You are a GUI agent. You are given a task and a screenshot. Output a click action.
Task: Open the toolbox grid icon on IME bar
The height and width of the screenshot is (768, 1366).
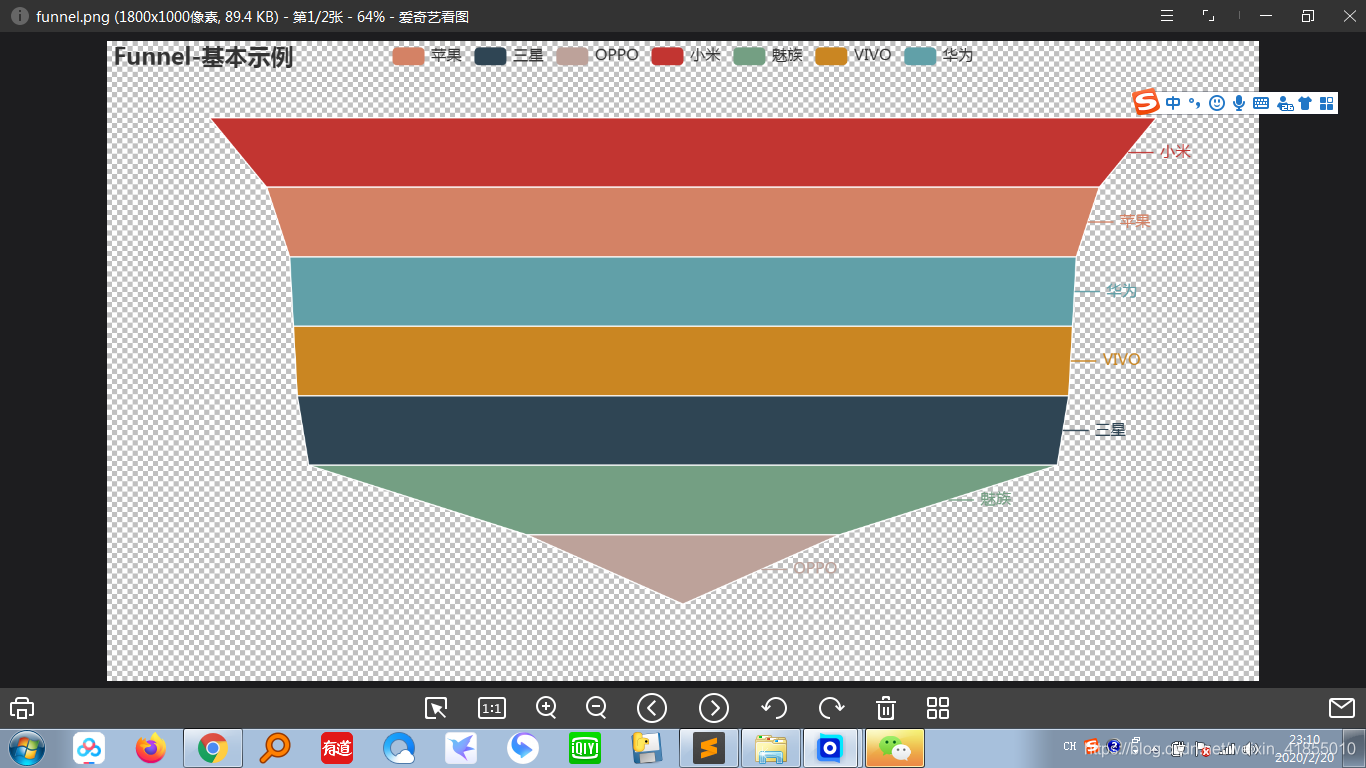coord(1327,103)
